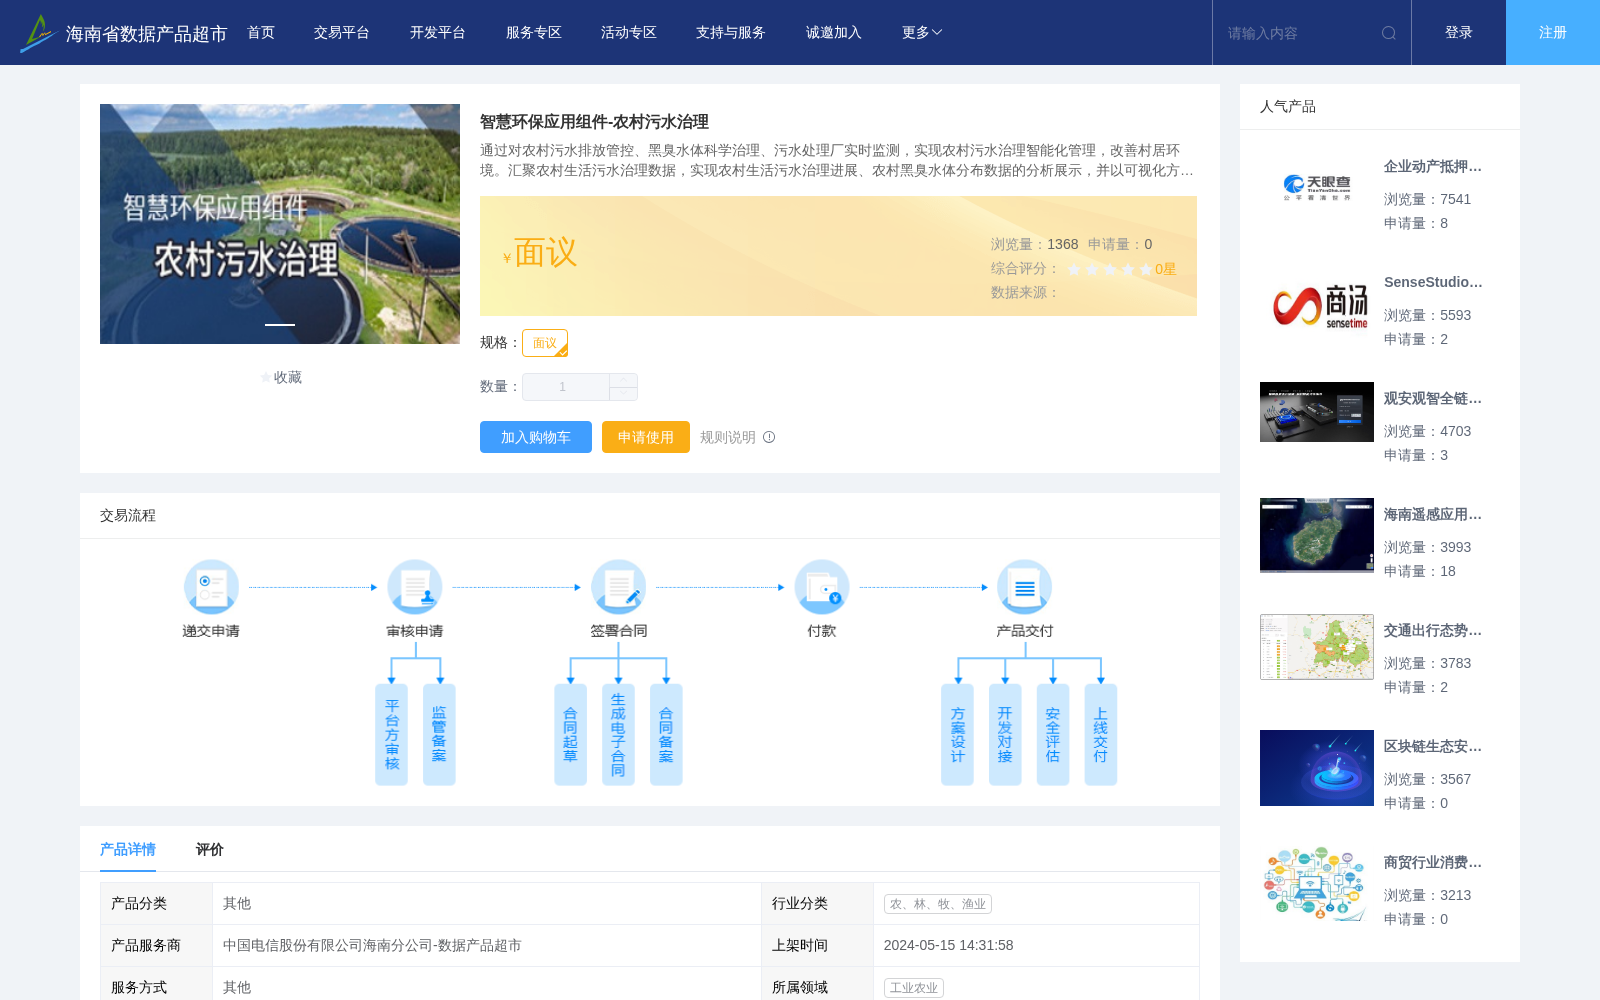Click the listing time 2024-05-15 14:31:58
The image size is (1600, 1000).
[x=949, y=945]
